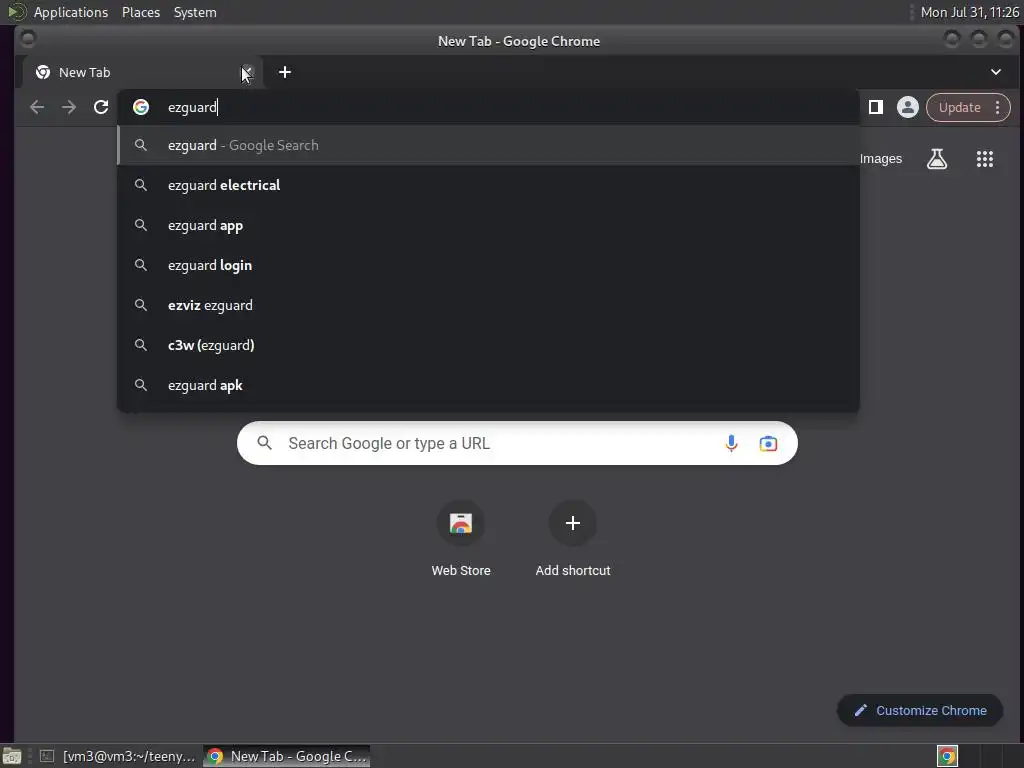This screenshot has width=1024, height=768.
Task: Click search icon beside 'ezguard apk'
Action: tap(140, 385)
